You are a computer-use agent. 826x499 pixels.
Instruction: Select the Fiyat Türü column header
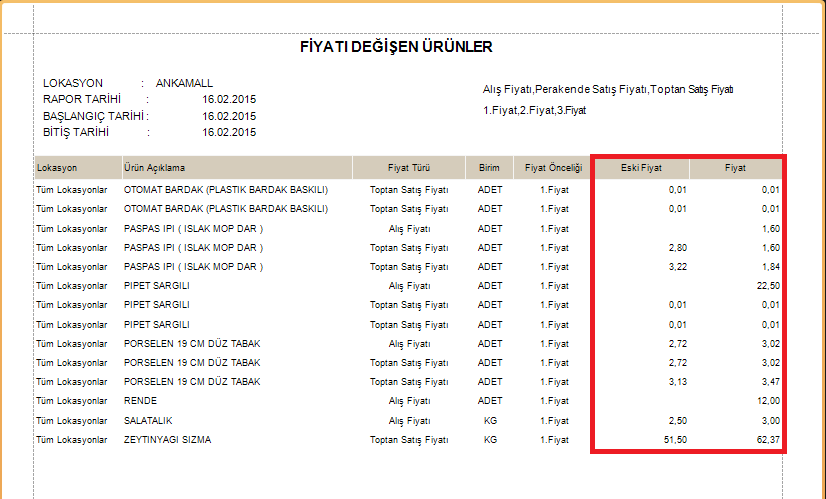tap(409, 168)
